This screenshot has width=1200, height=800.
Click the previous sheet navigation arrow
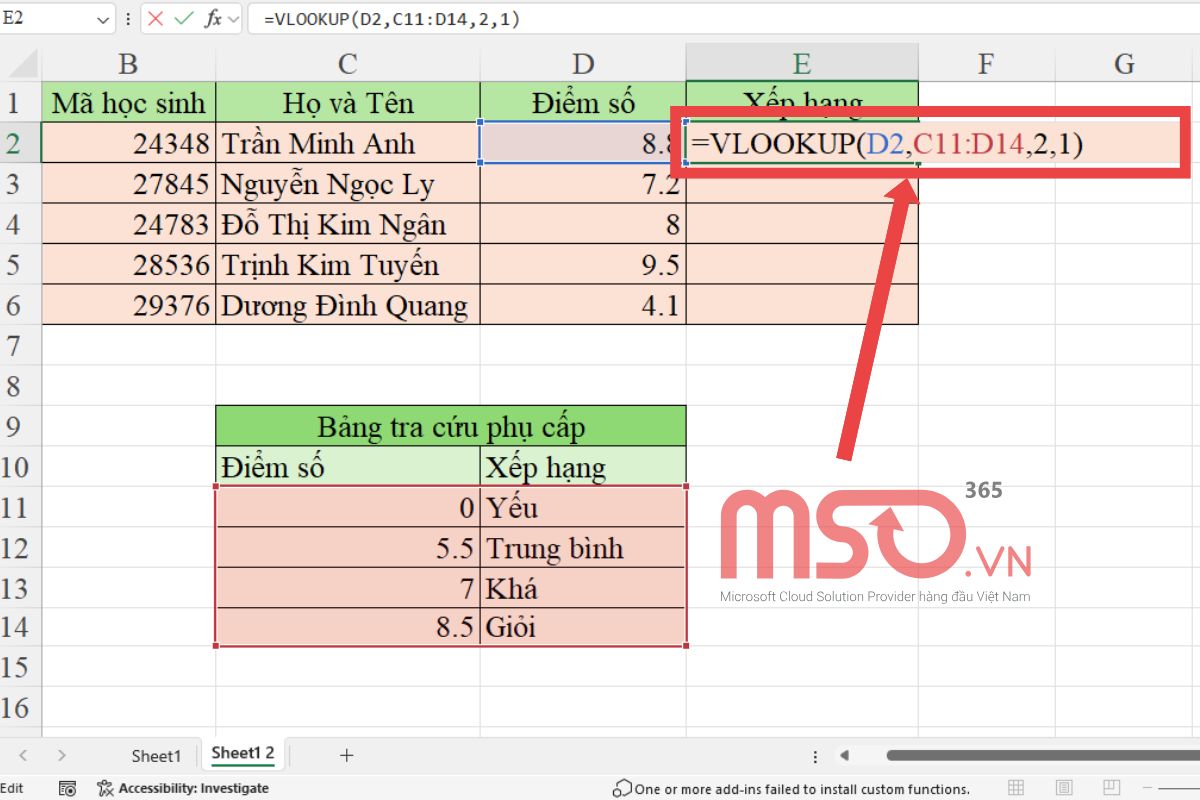pyautogui.click(x=23, y=755)
